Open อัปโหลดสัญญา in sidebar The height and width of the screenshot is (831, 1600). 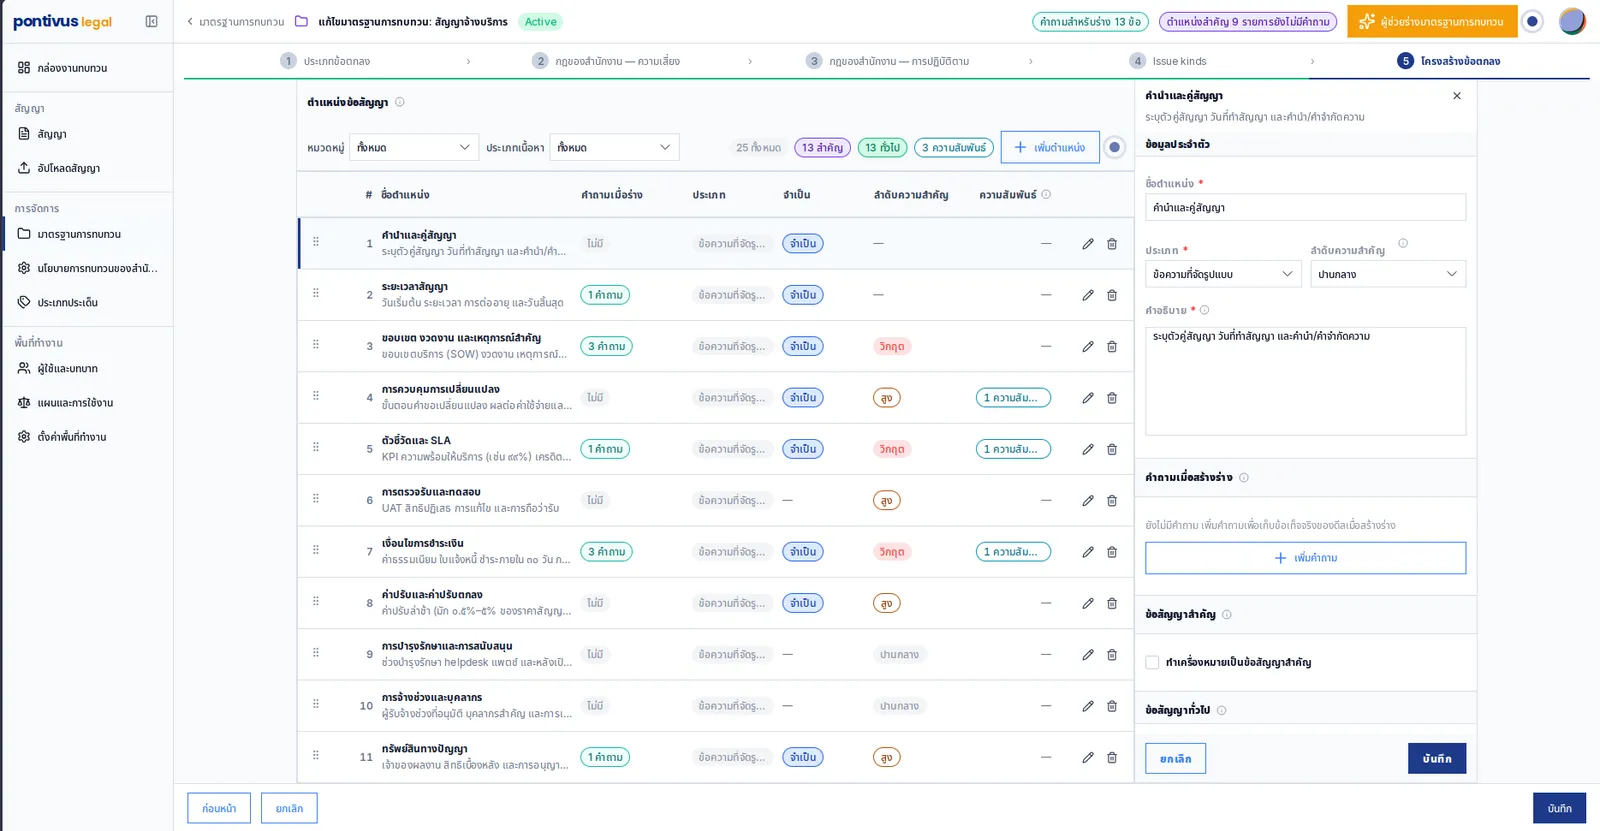[x=87, y=168]
